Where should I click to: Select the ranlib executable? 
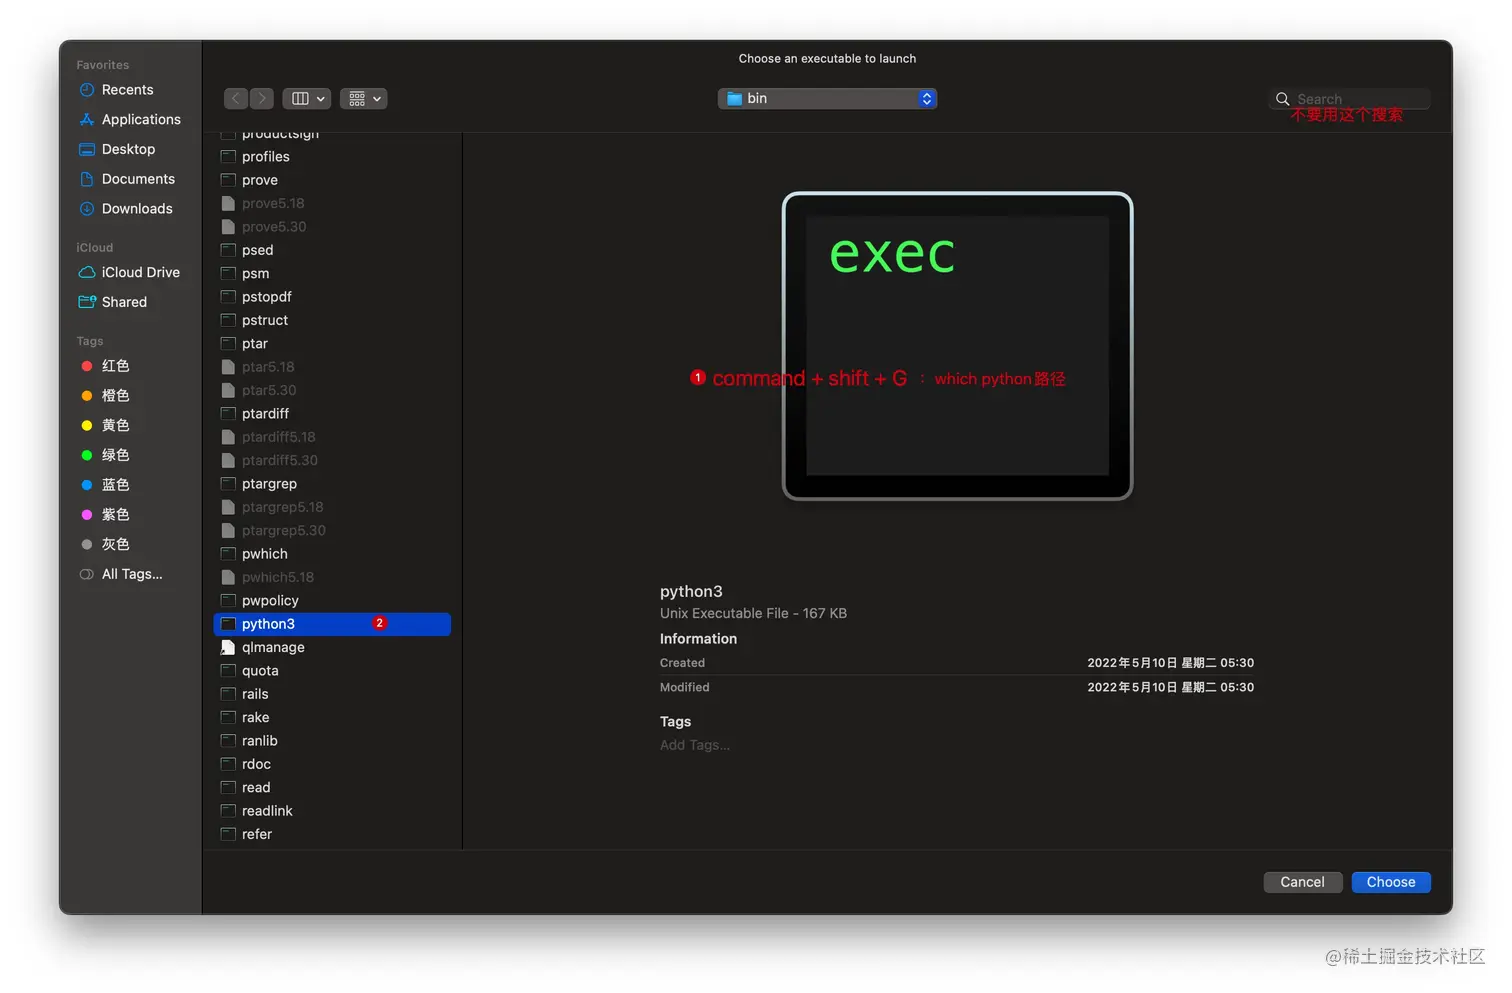pos(332,740)
